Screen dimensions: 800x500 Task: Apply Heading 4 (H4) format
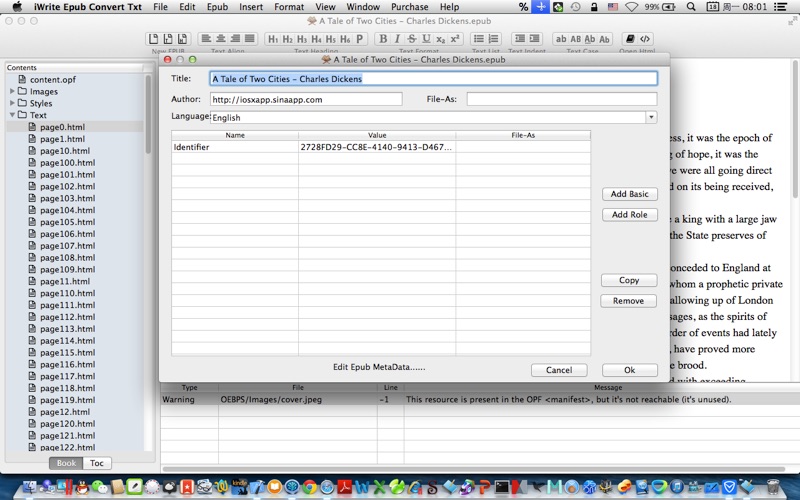click(316, 39)
